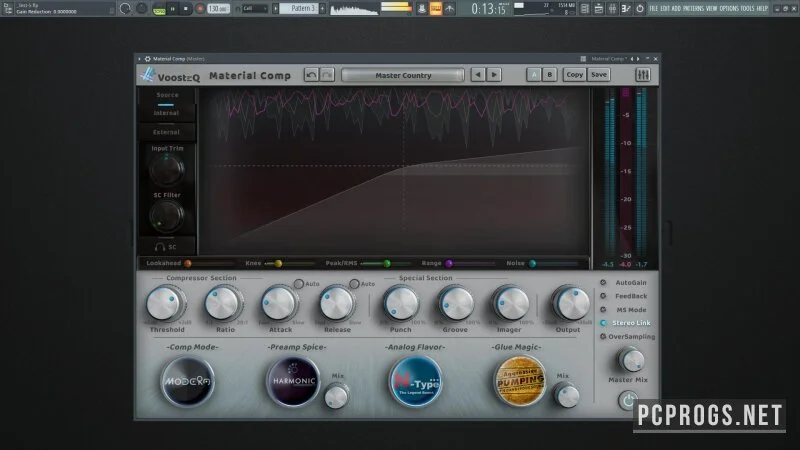This screenshot has height=450, width=800.
Task: Select Internal source
Action: pyautogui.click(x=166, y=113)
